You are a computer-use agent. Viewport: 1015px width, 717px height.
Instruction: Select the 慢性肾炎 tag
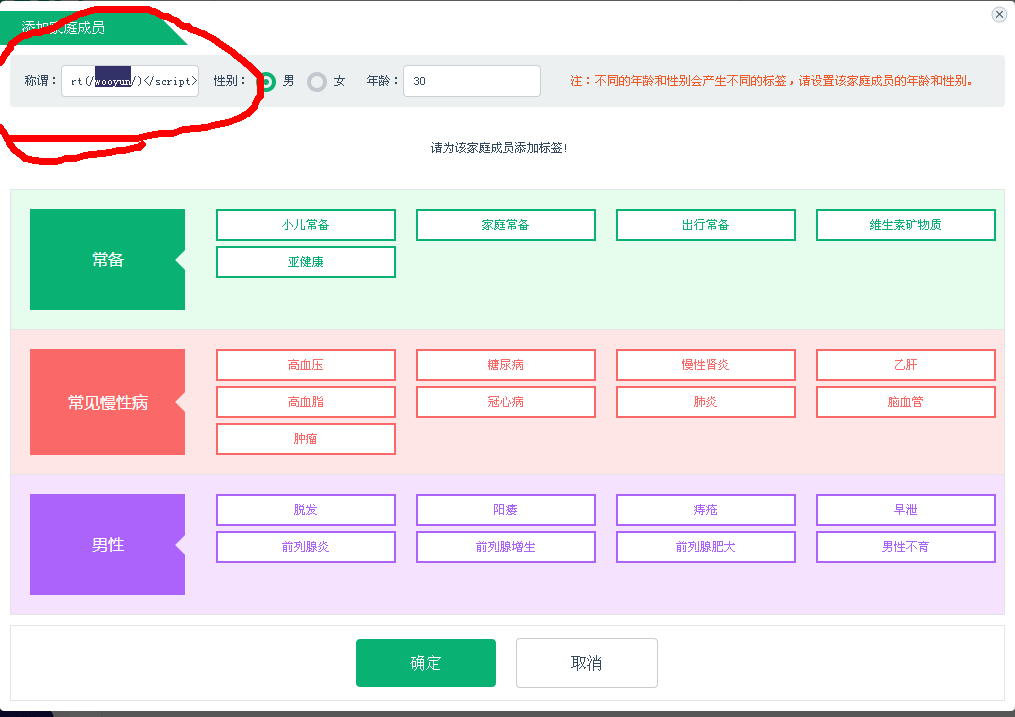pos(706,365)
